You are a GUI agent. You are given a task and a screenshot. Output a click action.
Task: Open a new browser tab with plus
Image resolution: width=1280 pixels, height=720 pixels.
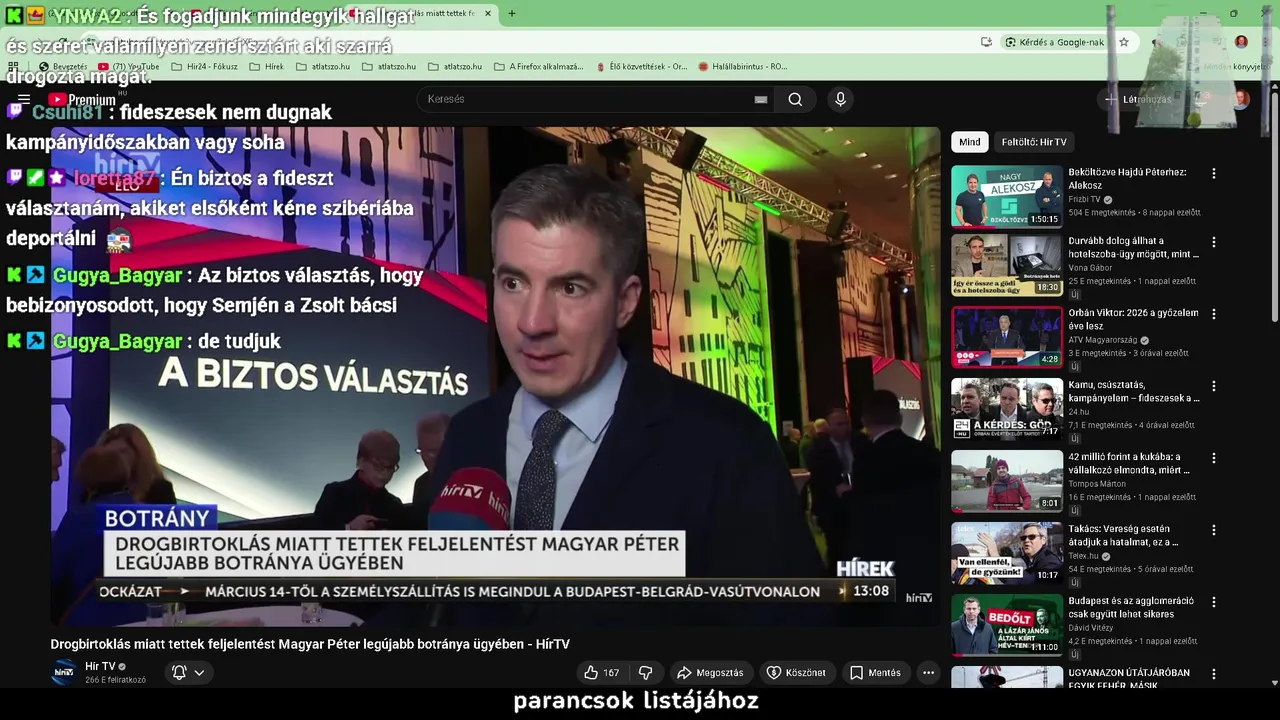(512, 13)
